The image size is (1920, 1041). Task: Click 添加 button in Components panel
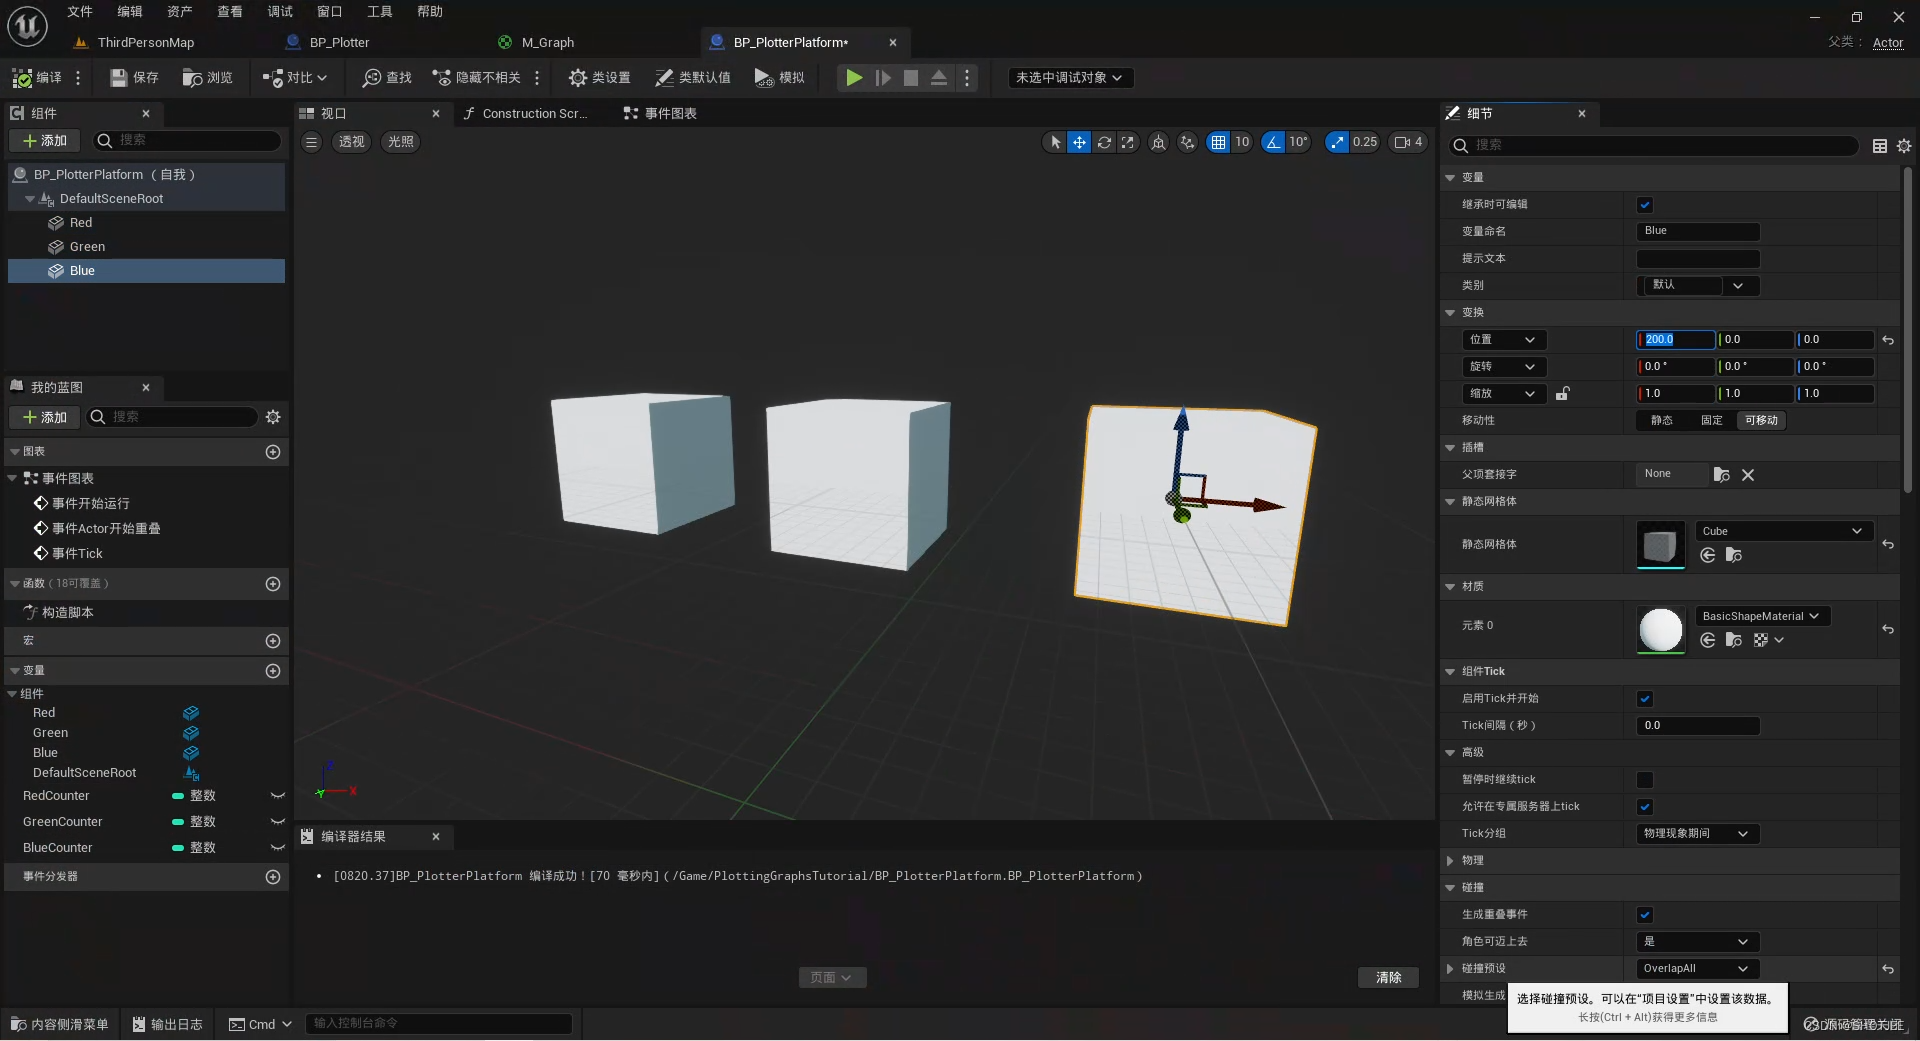[46, 141]
